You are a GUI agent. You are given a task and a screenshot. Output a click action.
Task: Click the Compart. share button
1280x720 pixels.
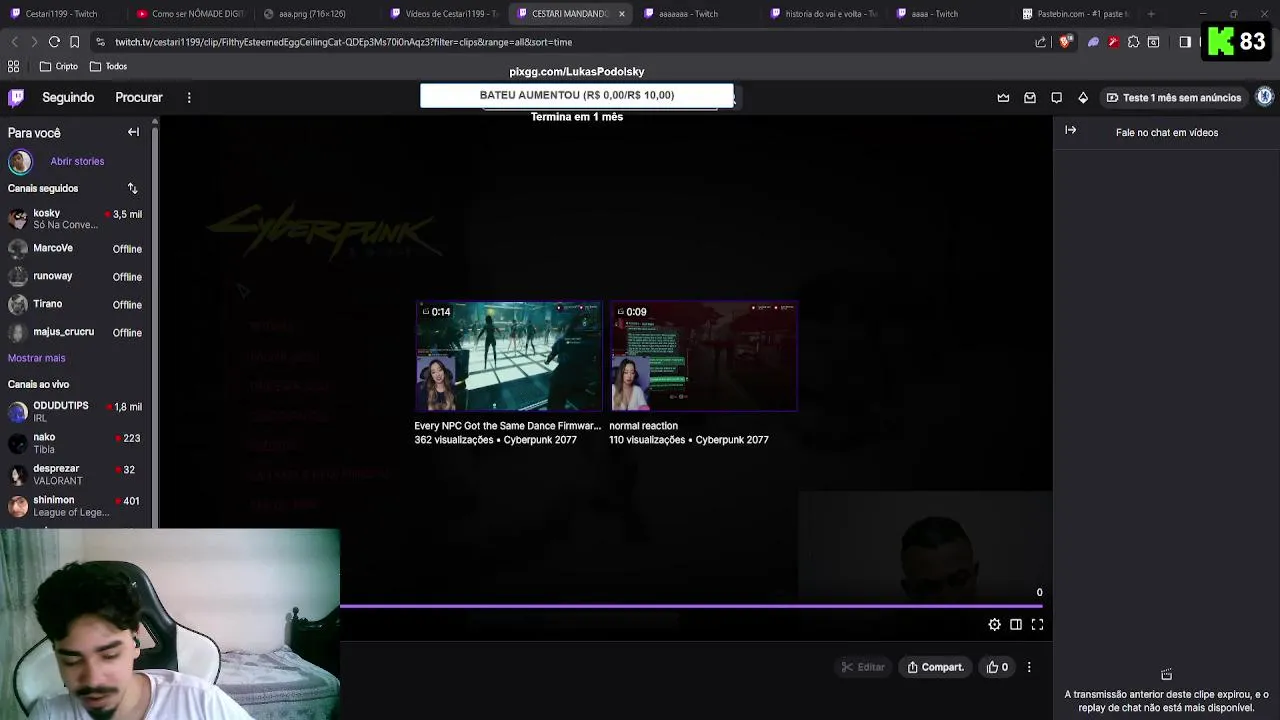[x=935, y=667]
